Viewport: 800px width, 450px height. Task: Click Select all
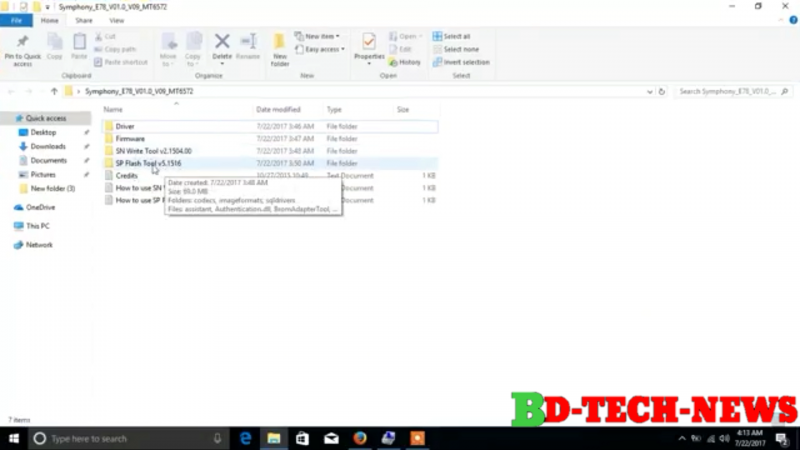pyautogui.click(x=452, y=36)
